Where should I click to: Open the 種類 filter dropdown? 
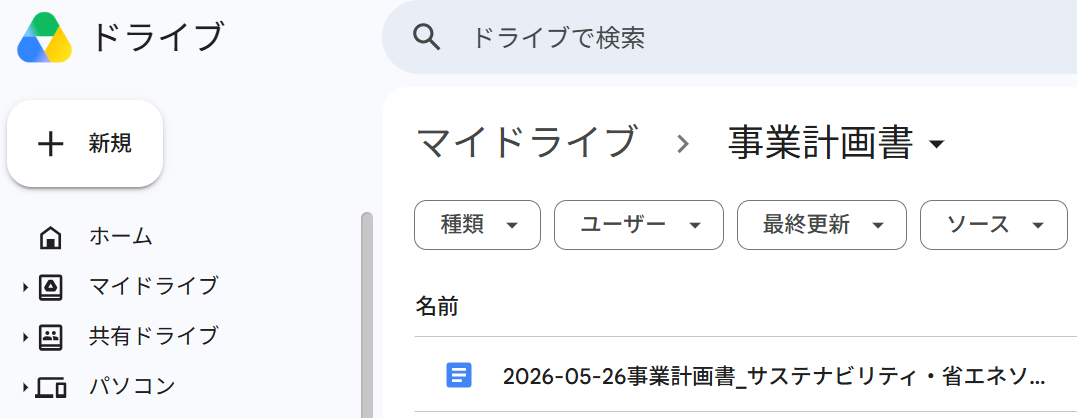point(477,224)
